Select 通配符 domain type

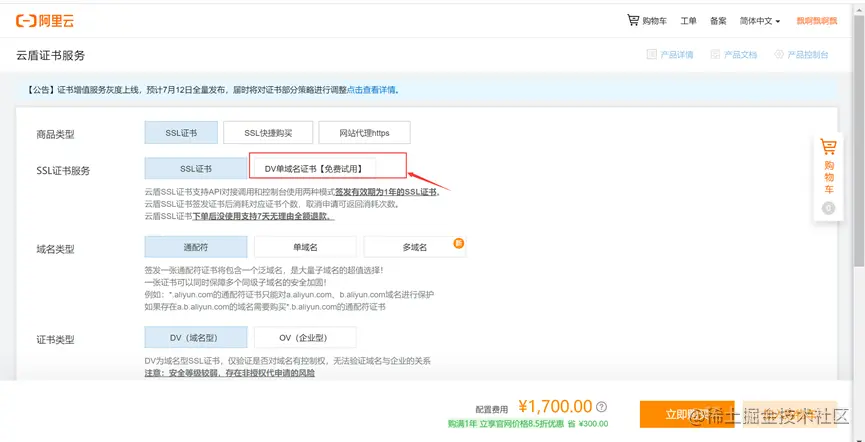click(196, 247)
